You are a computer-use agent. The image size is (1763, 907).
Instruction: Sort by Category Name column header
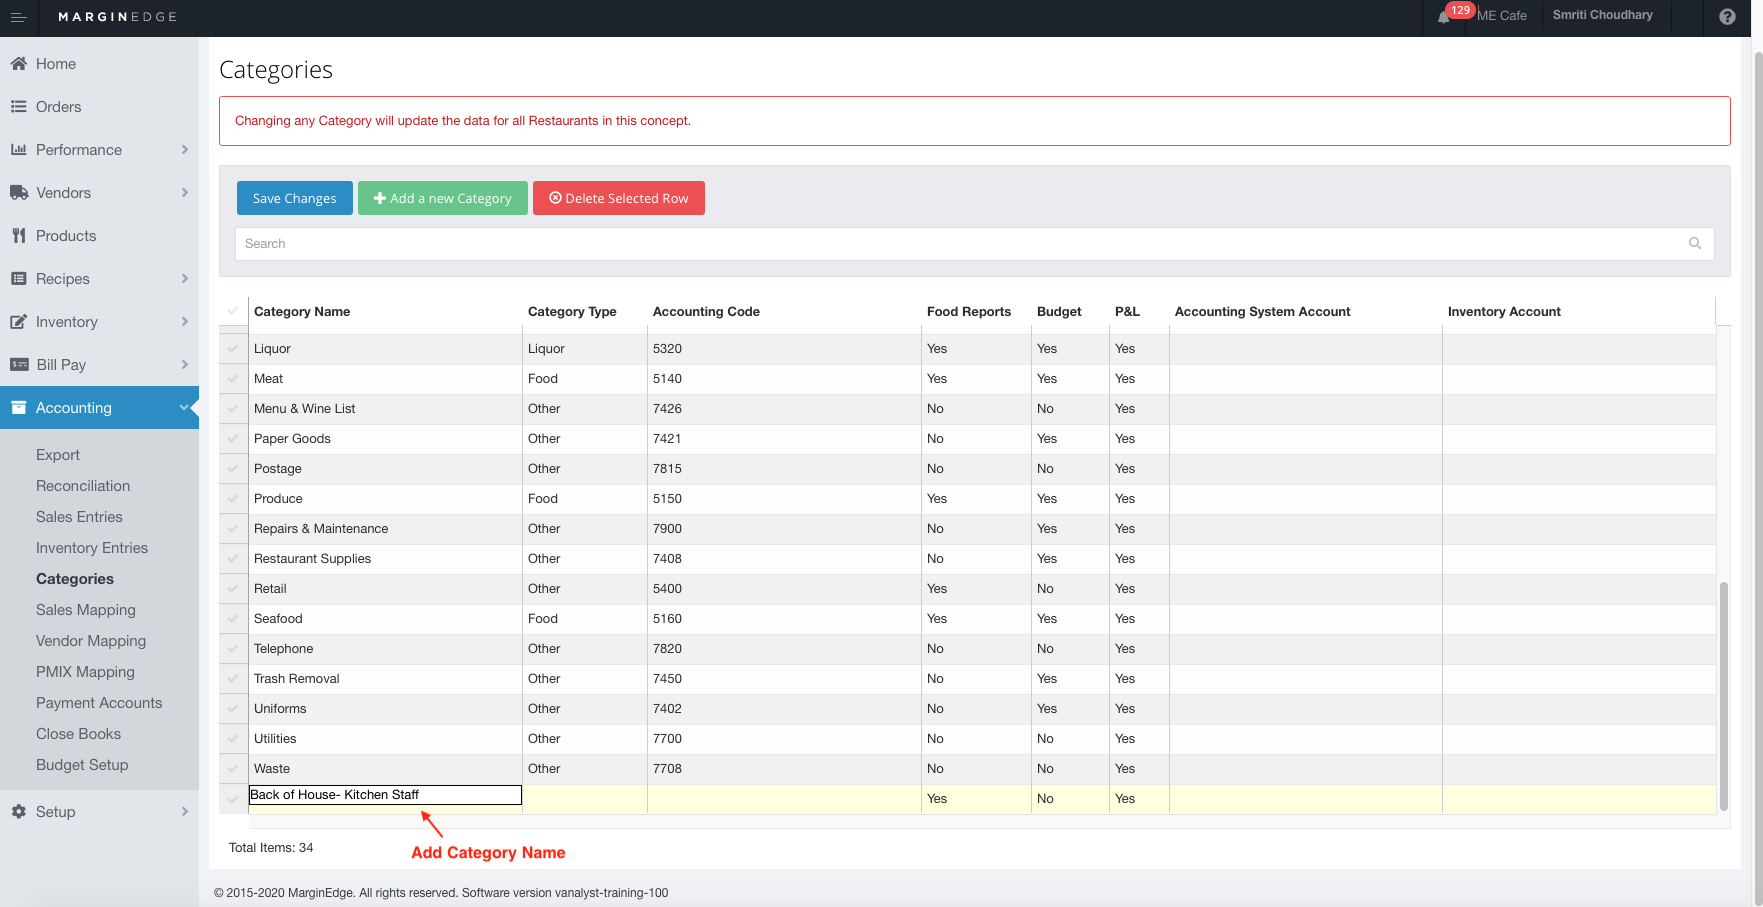(x=302, y=312)
